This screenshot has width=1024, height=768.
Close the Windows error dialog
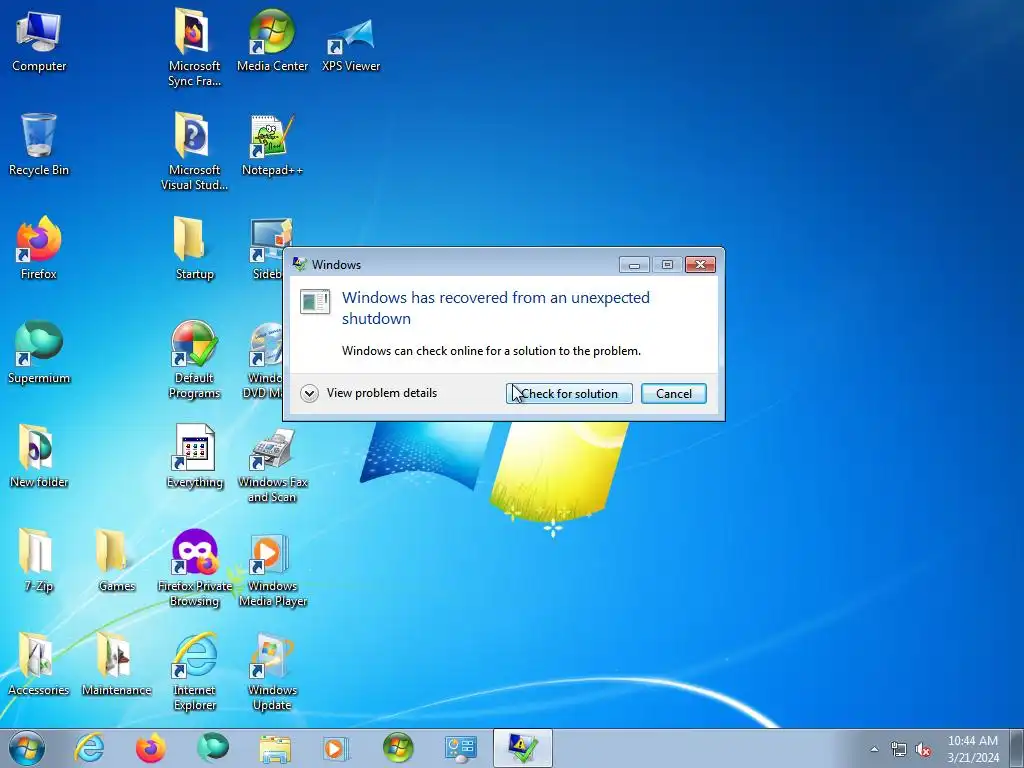click(x=700, y=264)
